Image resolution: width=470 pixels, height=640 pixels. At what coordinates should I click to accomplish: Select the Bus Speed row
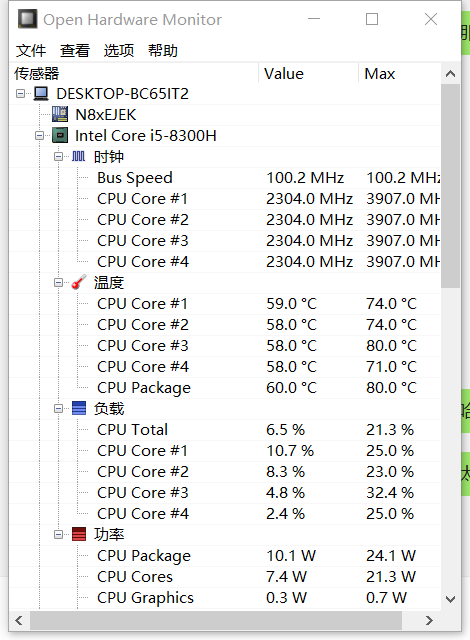225,178
